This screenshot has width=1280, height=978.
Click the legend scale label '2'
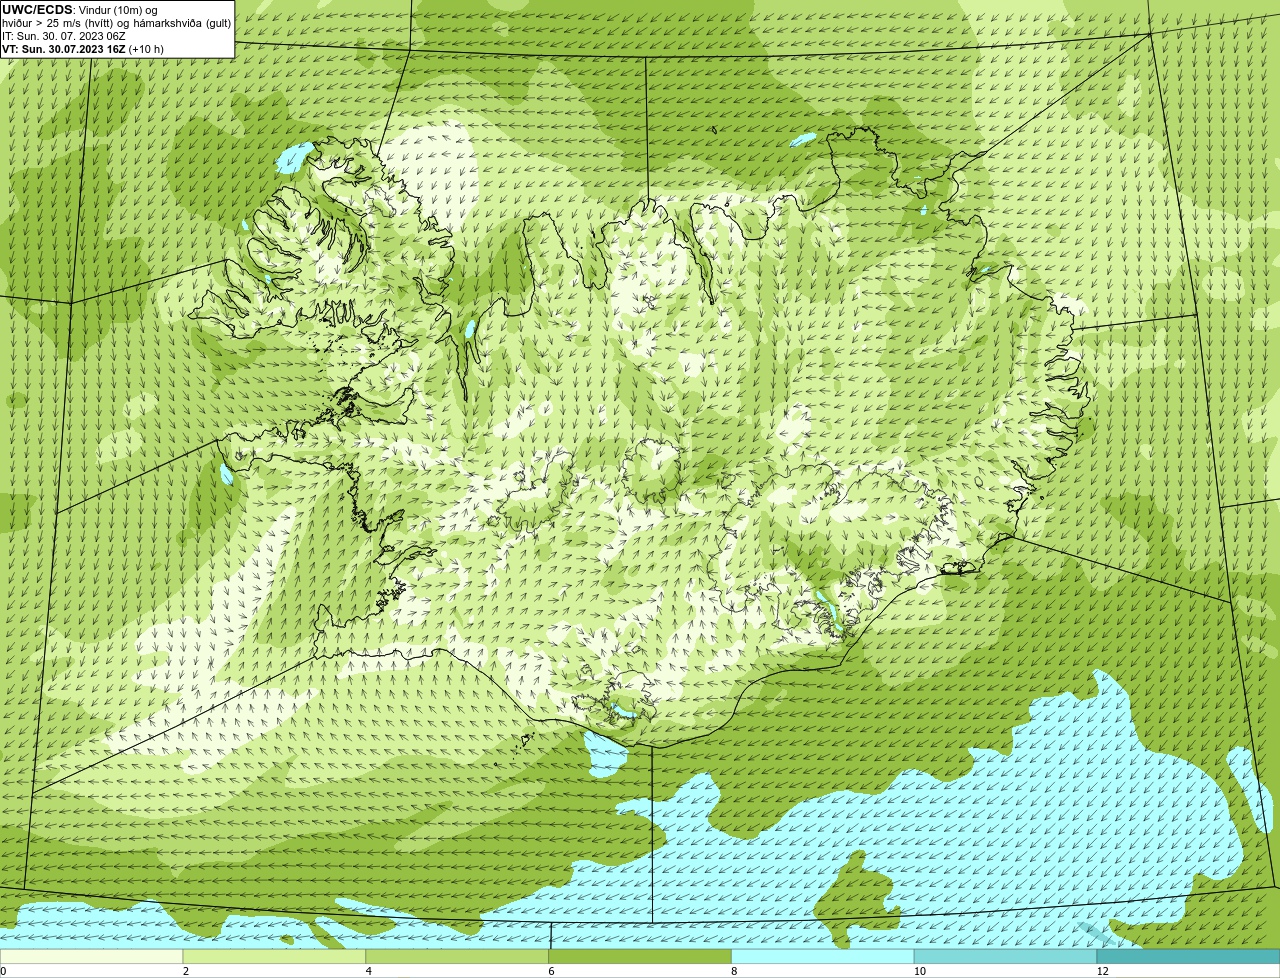click(186, 971)
